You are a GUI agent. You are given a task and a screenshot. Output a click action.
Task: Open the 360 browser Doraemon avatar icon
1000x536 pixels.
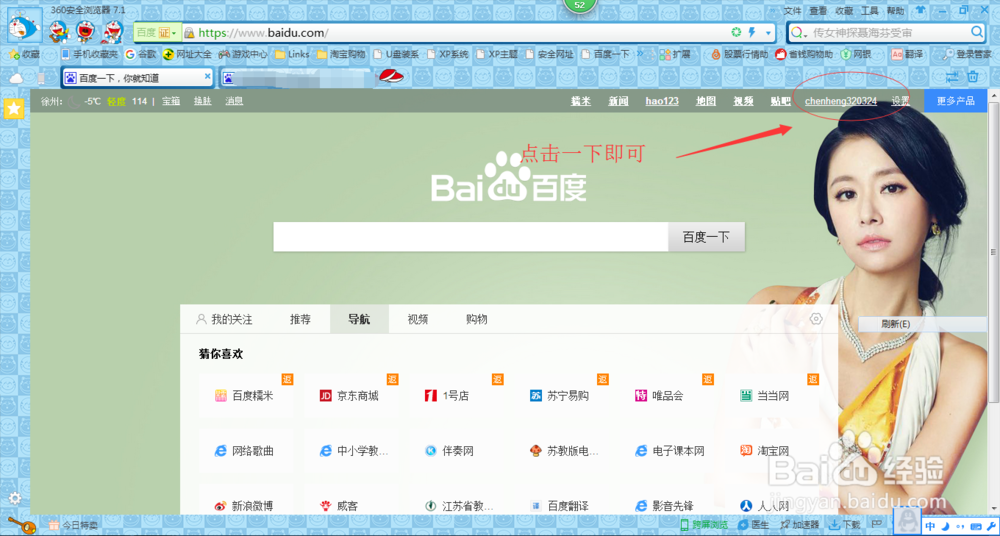(x=25, y=28)
